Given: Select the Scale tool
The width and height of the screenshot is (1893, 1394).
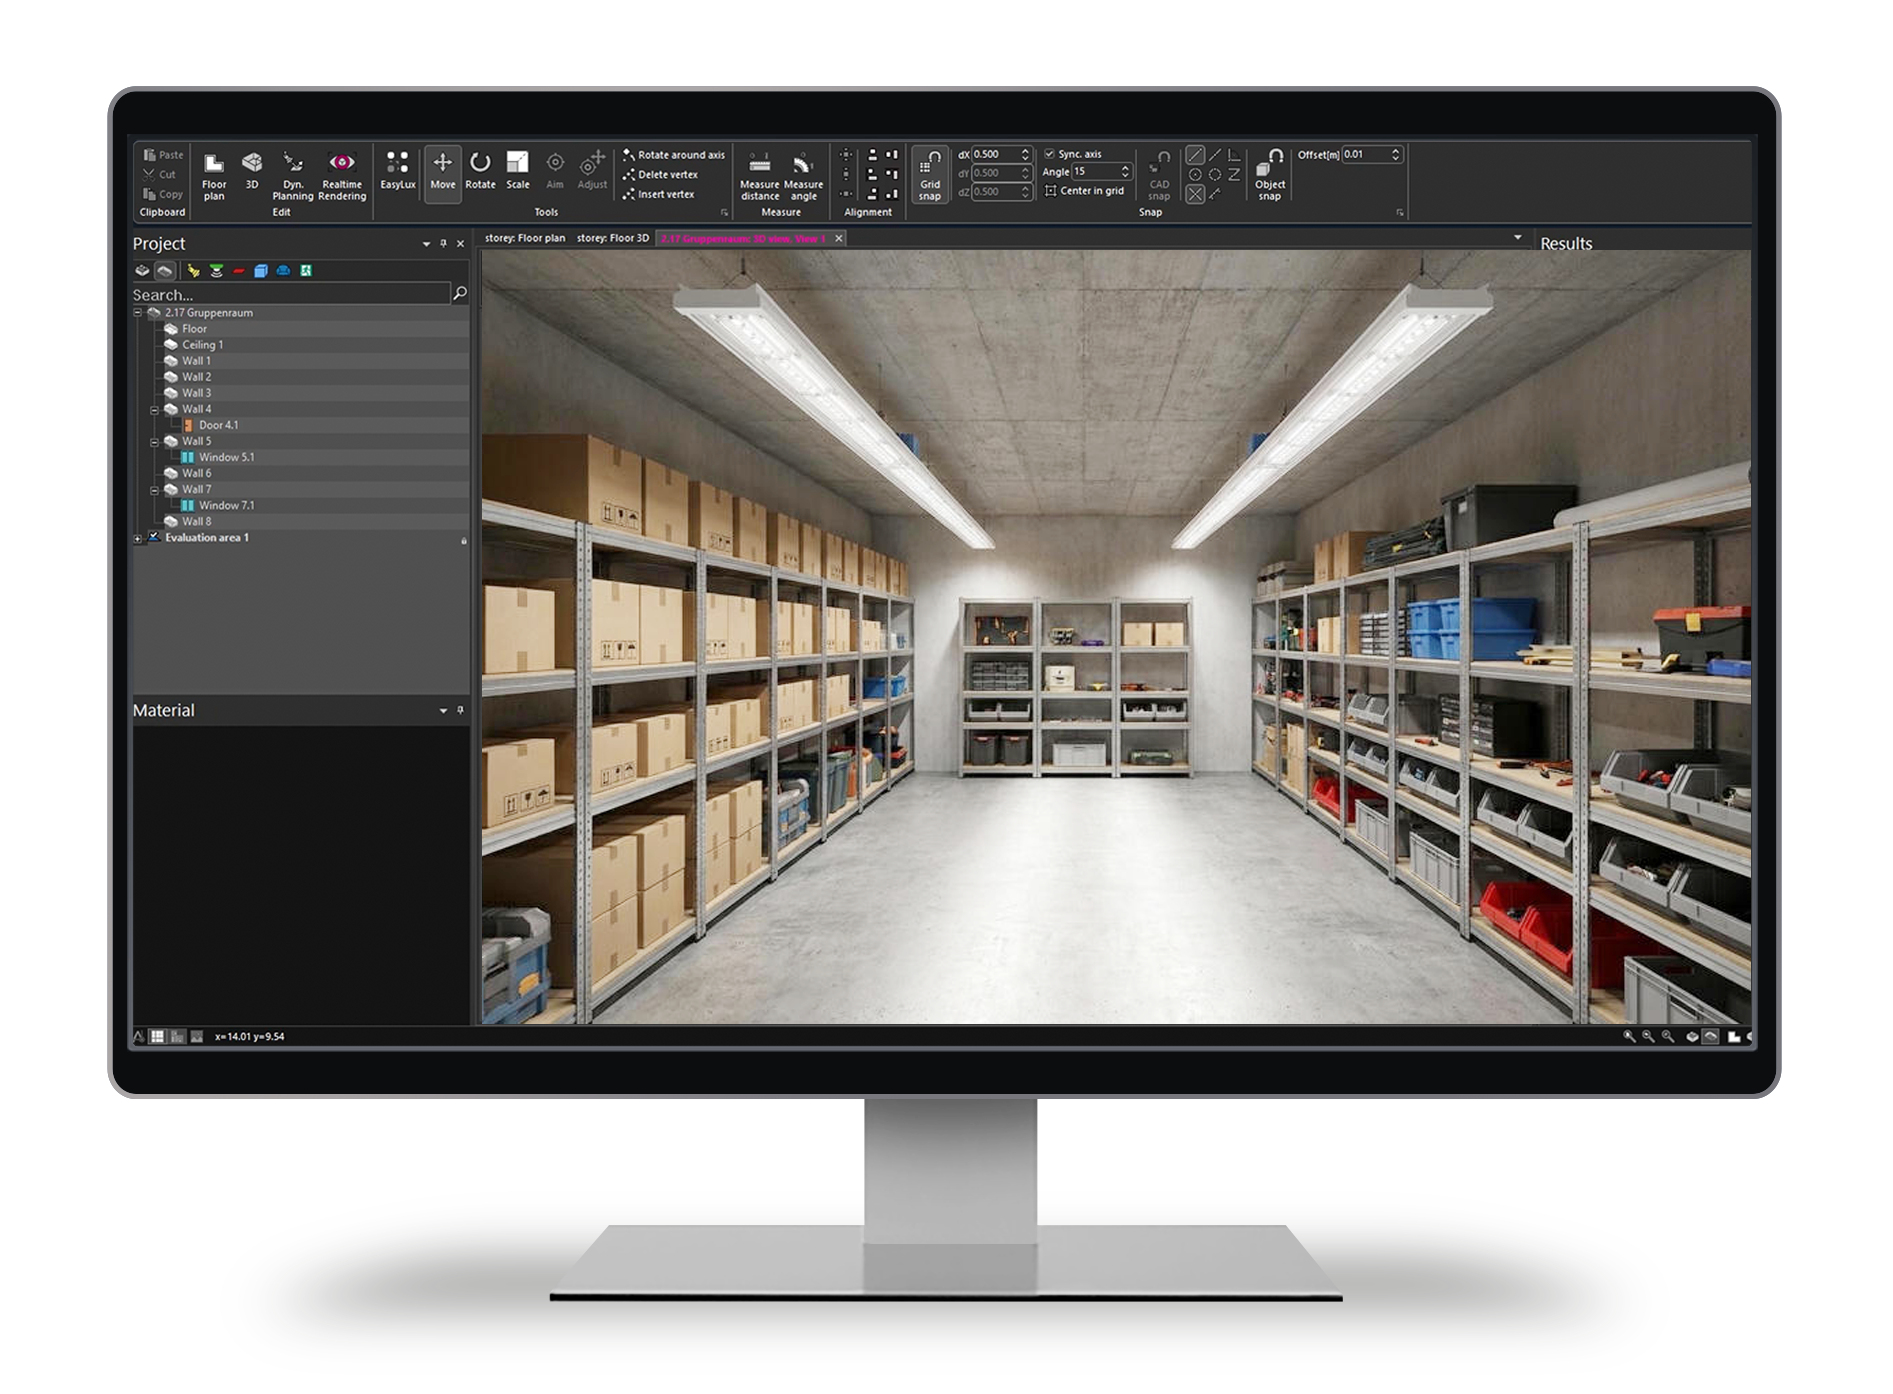Looking at the screenshot, I should (518, 171).
